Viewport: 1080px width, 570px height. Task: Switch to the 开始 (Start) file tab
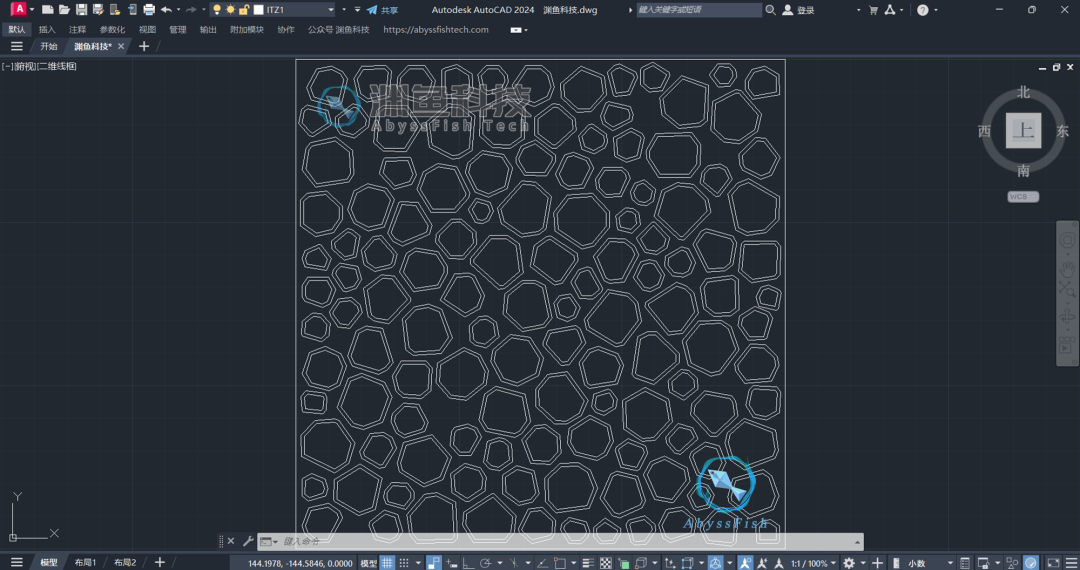pyautogui.click(x=48, y=46)
